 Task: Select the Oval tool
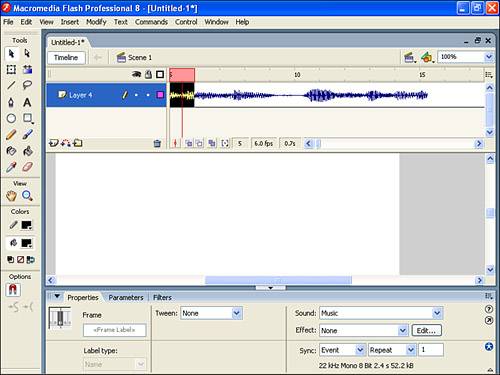tap(11, 118)
